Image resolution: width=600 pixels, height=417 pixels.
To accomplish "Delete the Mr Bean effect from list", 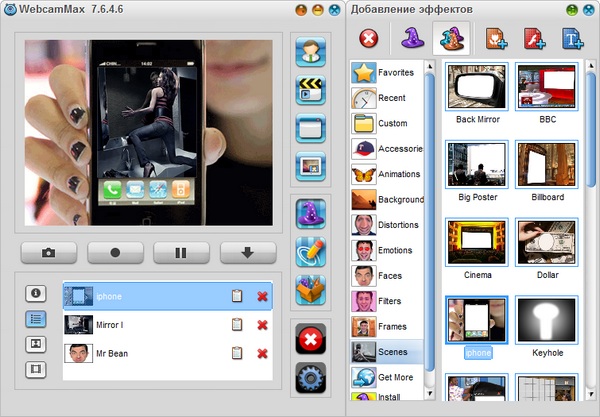I will pos(262,353).
